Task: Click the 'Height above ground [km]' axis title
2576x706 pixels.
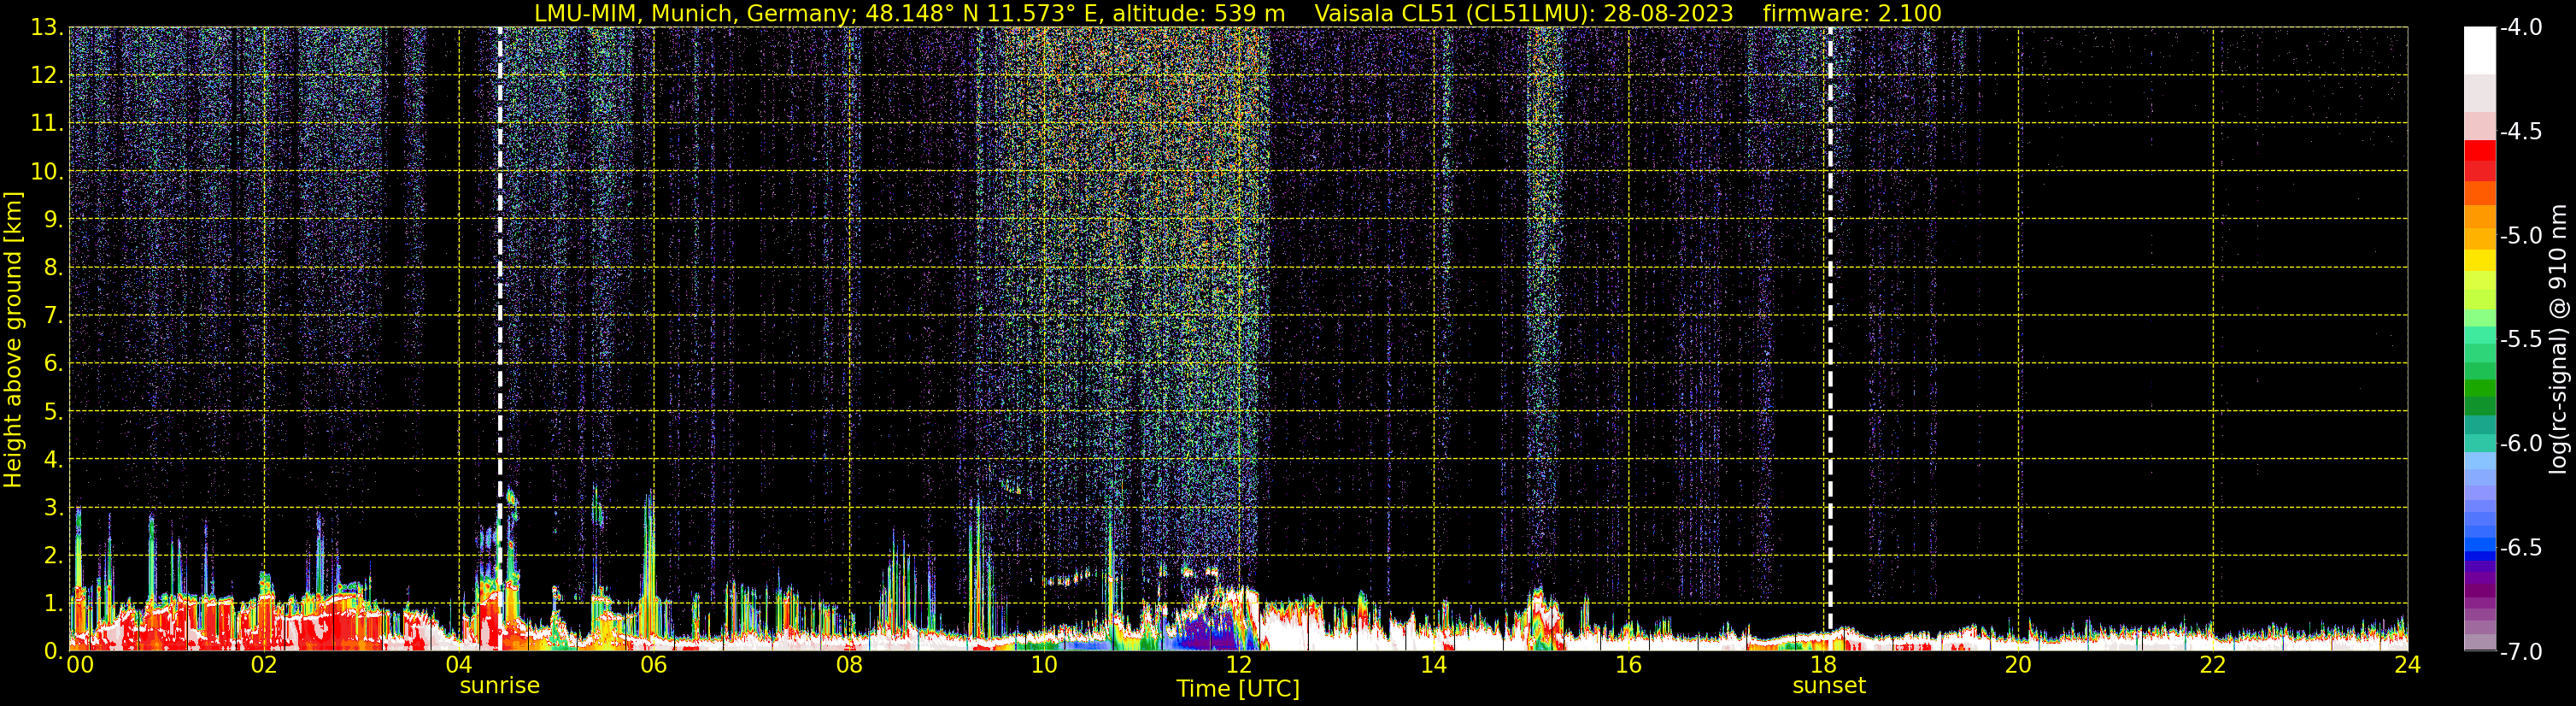Action: pos(13,340)
